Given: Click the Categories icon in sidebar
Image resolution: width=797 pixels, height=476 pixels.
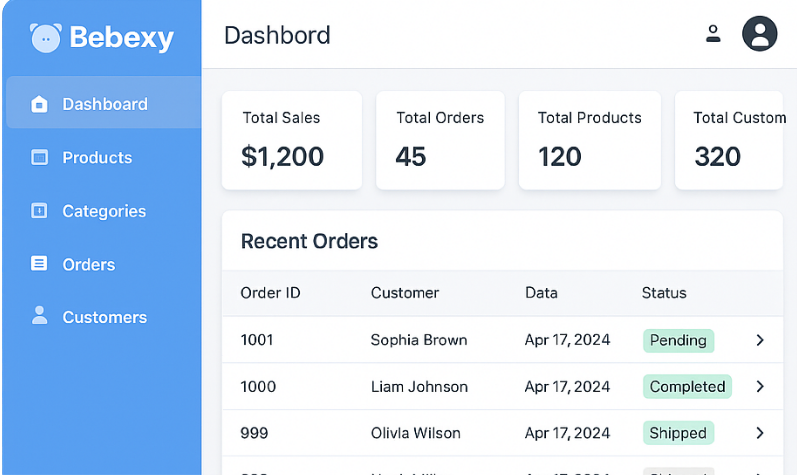Looking at the screenshot, I should (39, 211).
